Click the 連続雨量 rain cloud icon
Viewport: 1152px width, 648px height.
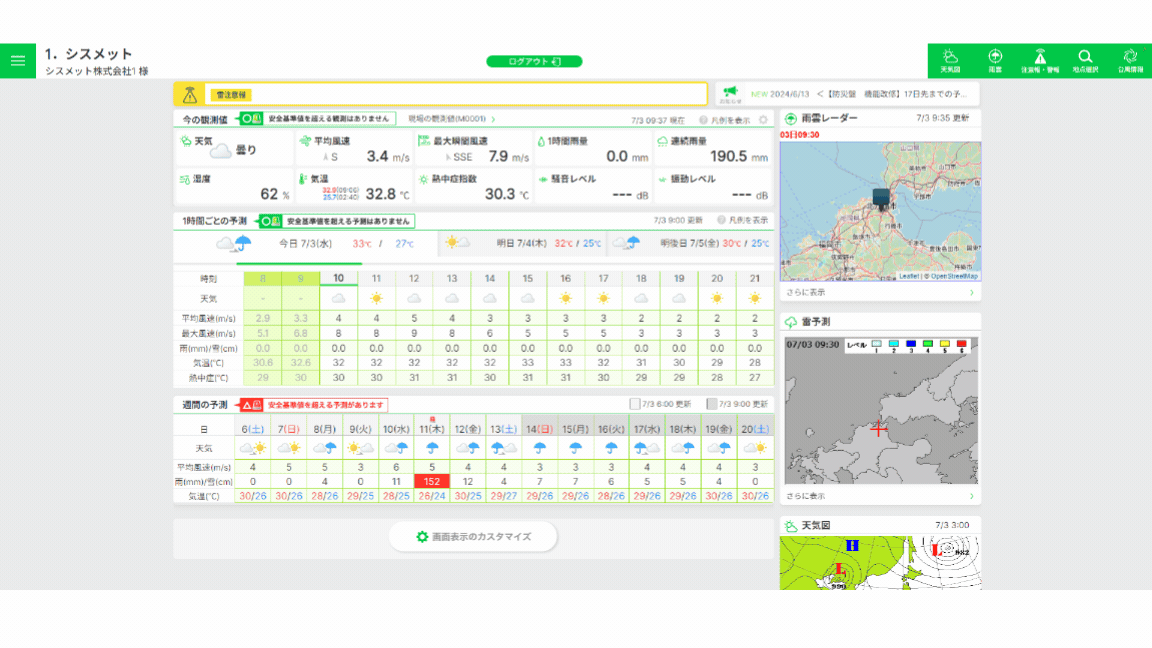[663, 140]
